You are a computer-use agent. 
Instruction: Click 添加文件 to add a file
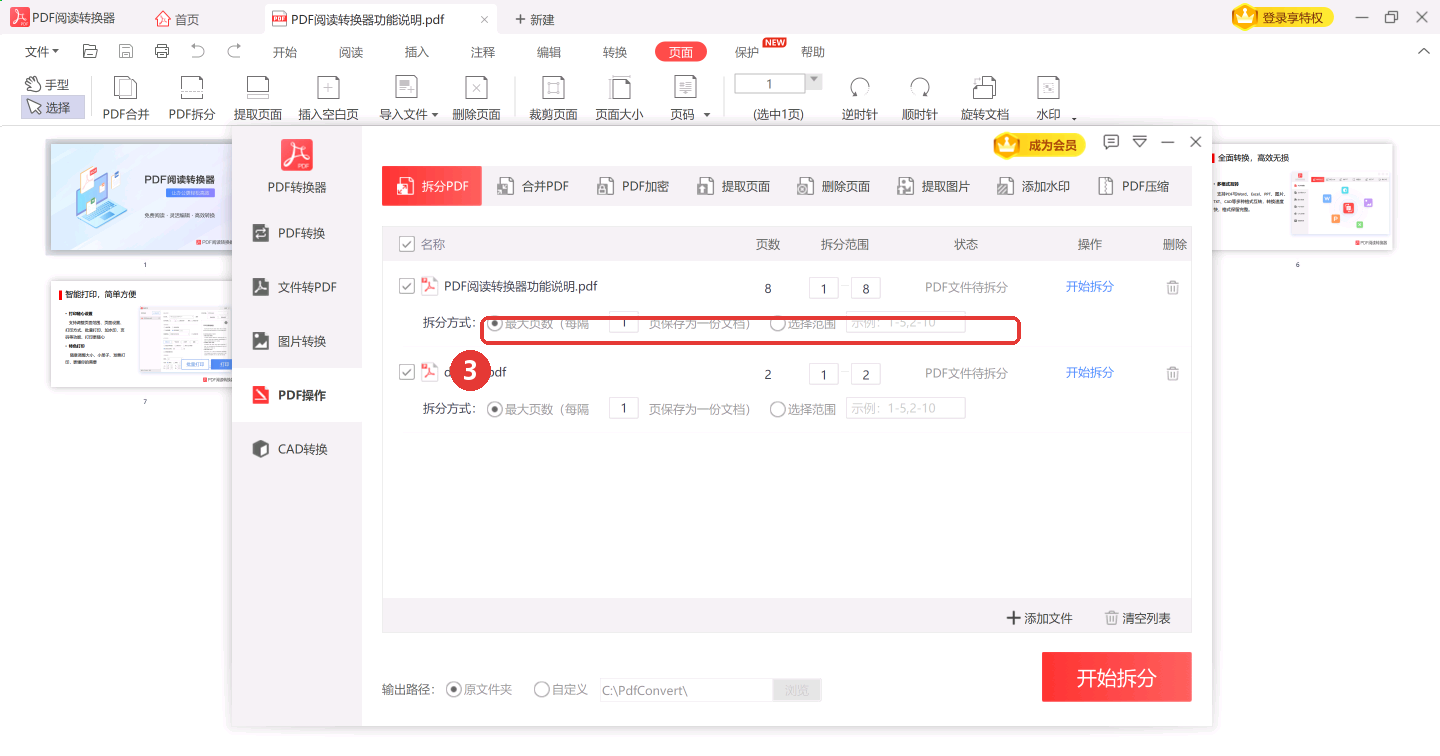coord(1039,618)
